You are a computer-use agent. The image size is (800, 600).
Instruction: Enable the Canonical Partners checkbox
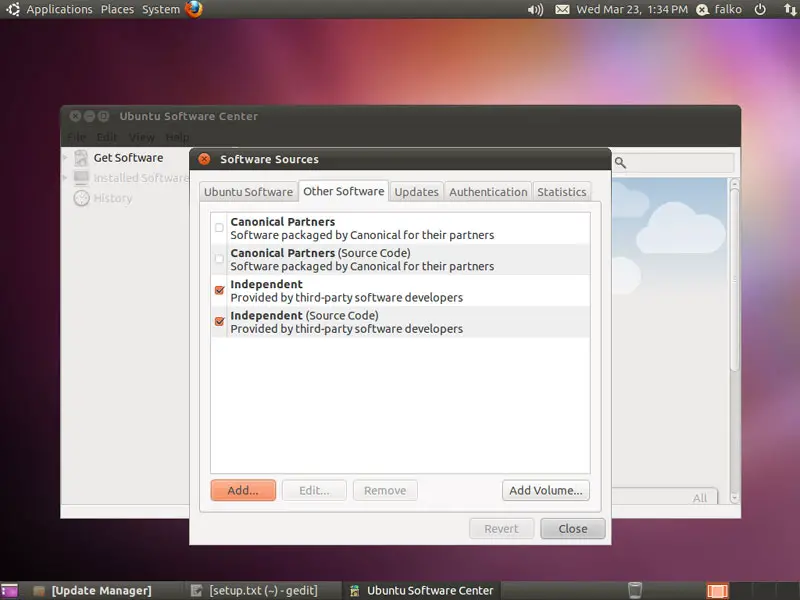point(219,228)
